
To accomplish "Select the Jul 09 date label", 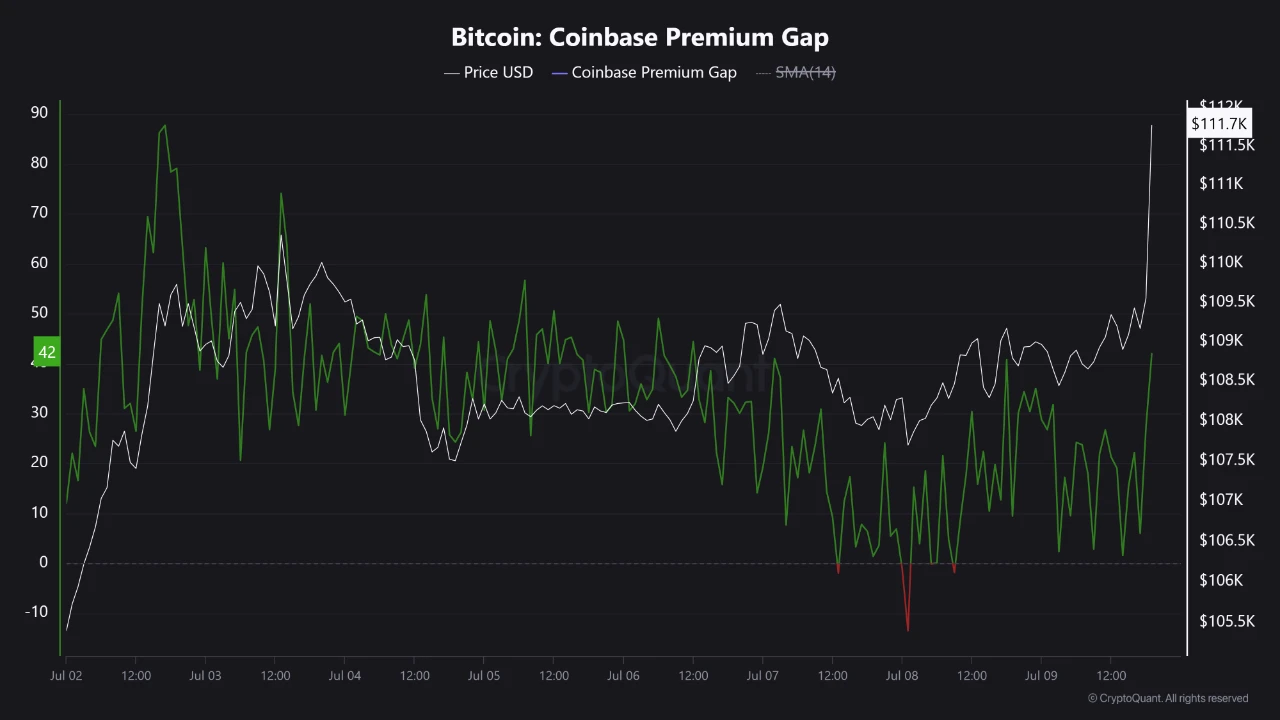I will coord(1042,676).
